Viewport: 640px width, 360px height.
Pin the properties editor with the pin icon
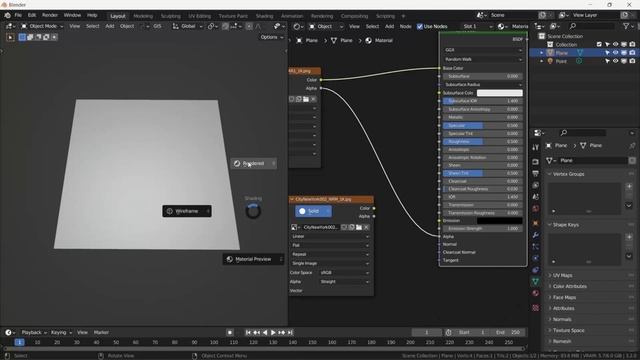[632, 145]
